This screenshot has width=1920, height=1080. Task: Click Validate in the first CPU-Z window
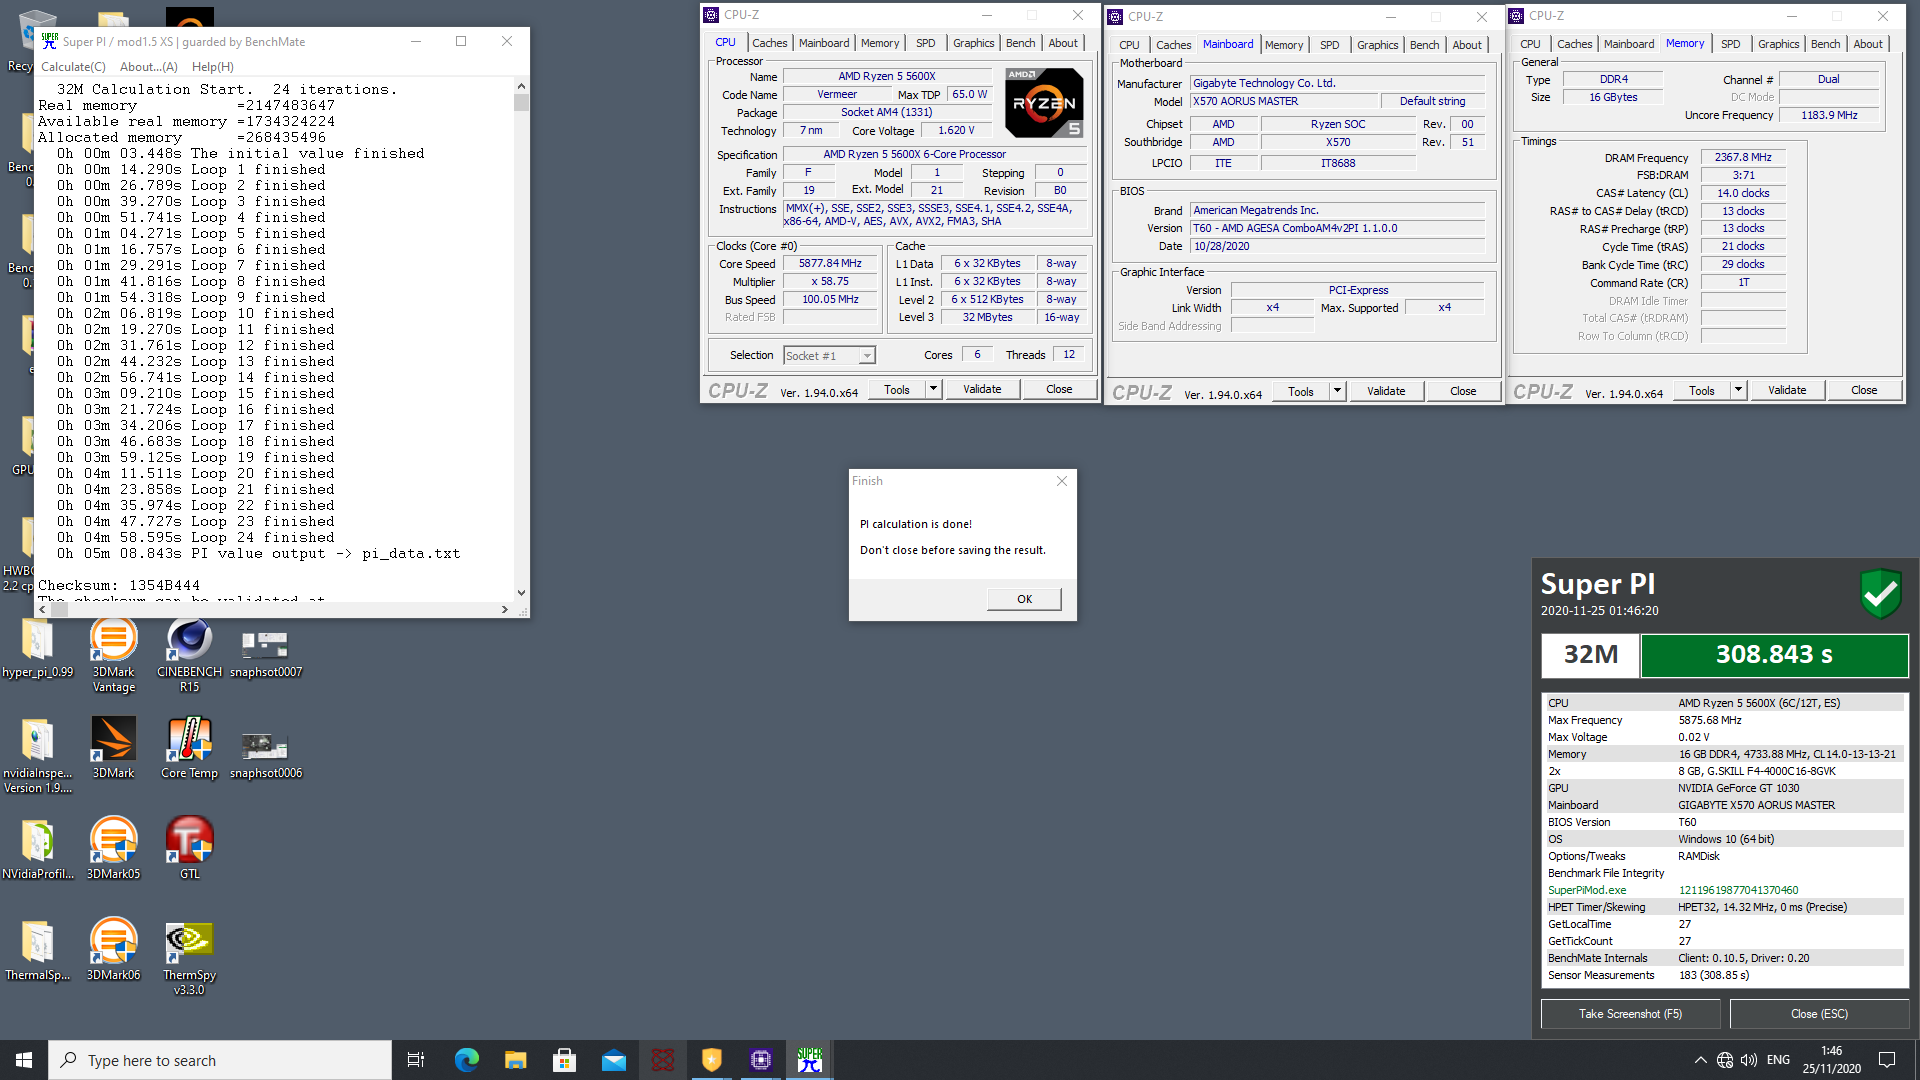pos(982,389)
